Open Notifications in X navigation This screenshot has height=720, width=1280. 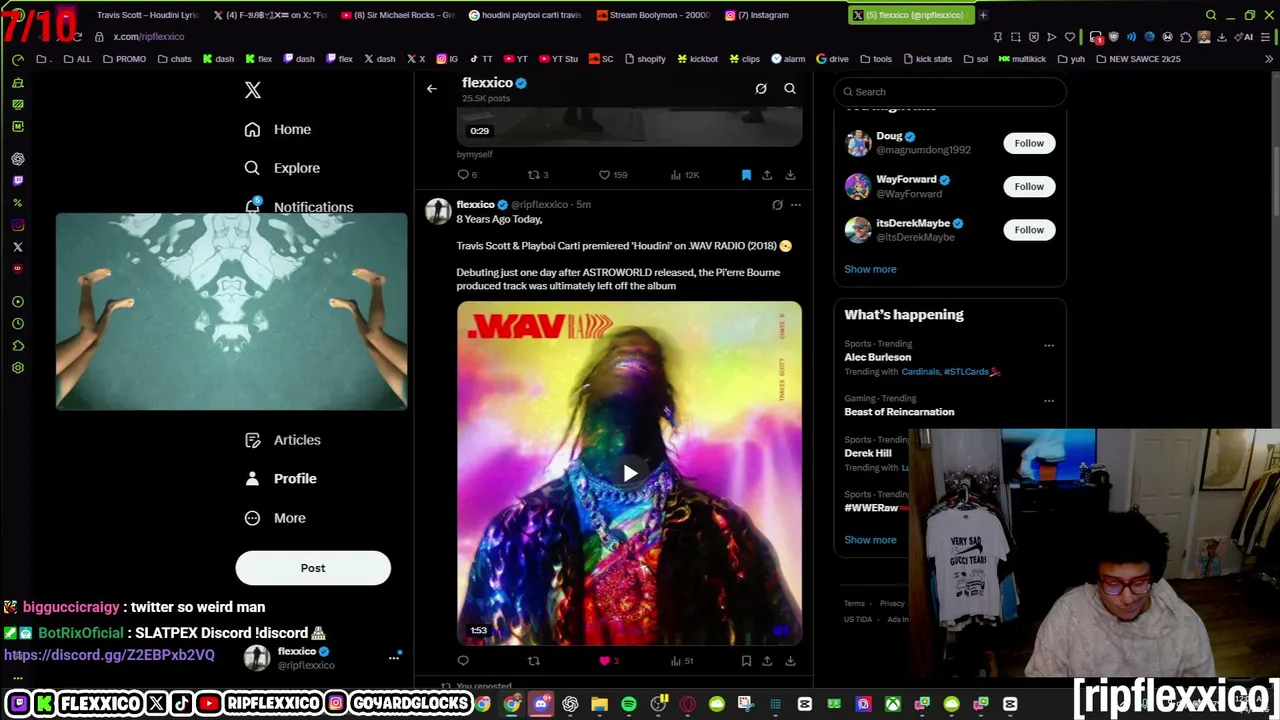(300, 206)
